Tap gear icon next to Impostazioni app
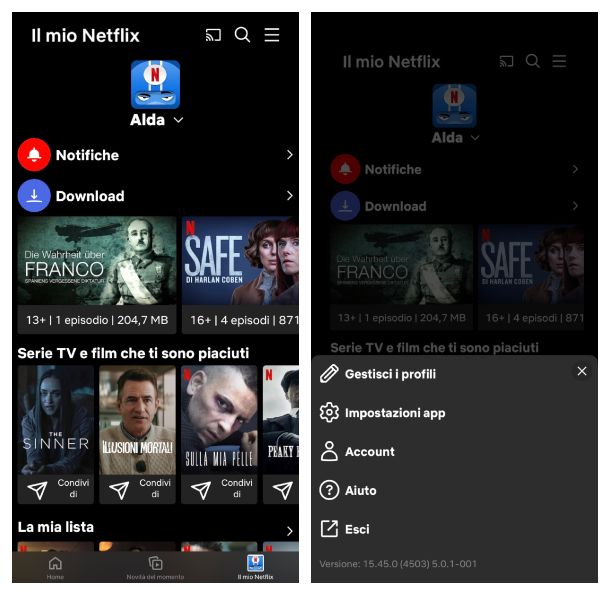610x595 pixels. [329, 412]
